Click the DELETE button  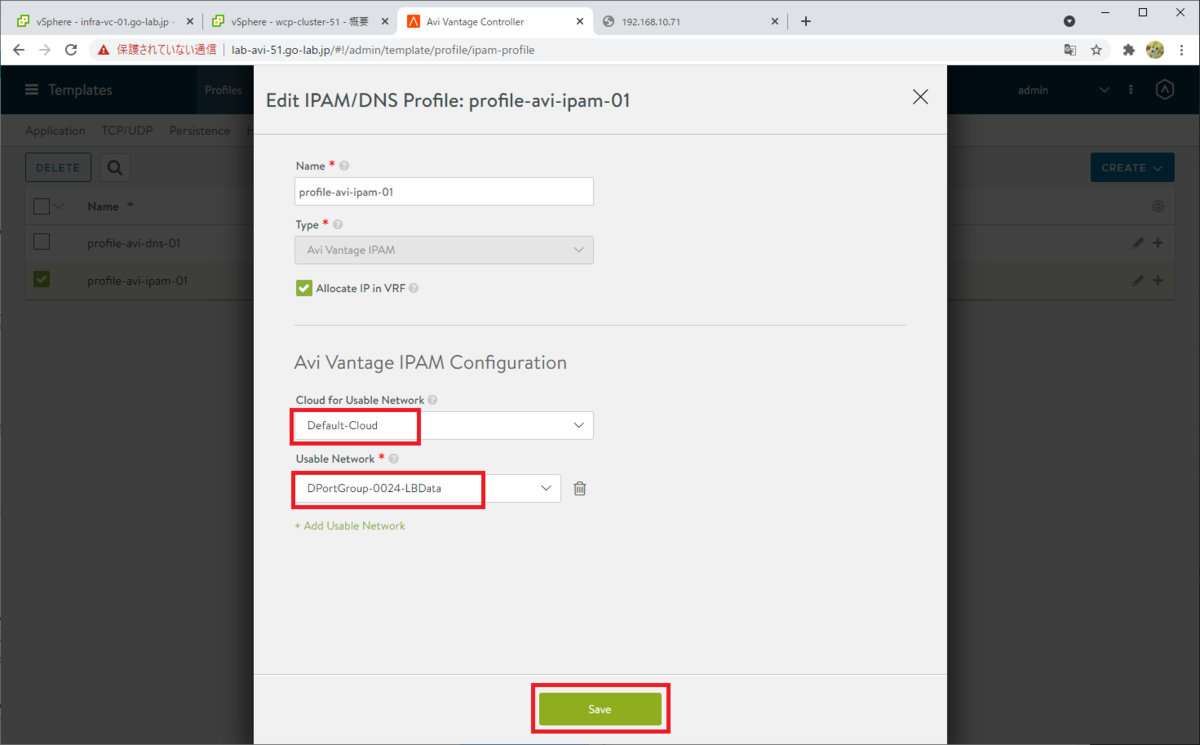[x=58, y=168]
